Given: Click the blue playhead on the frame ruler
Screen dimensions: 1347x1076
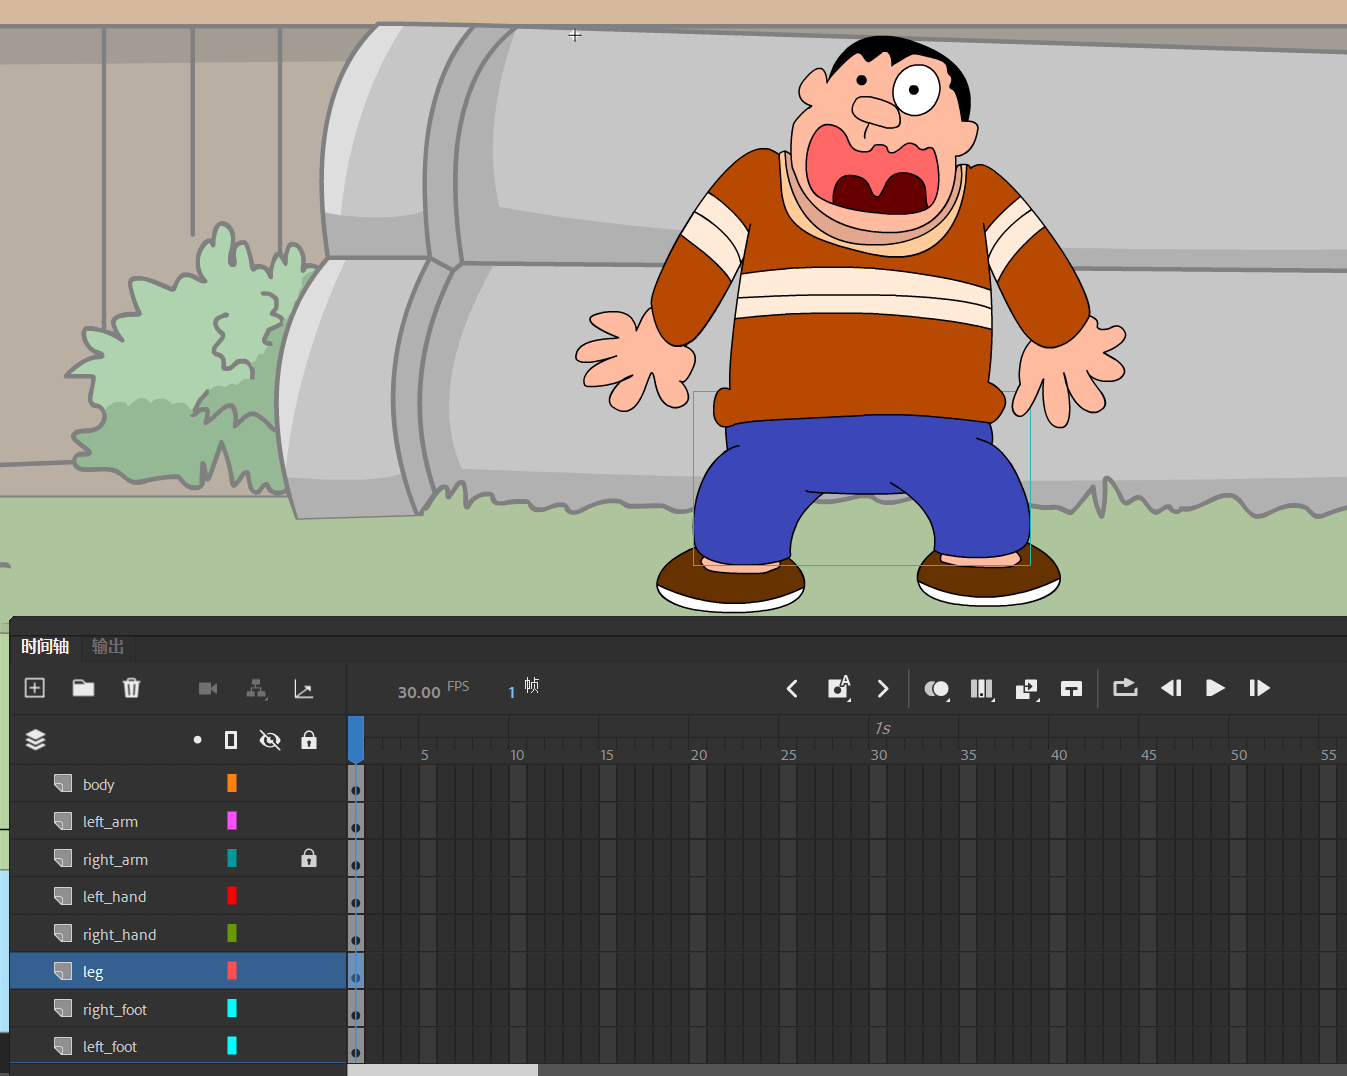Looking at the screenshot, I should click(356, 740).
